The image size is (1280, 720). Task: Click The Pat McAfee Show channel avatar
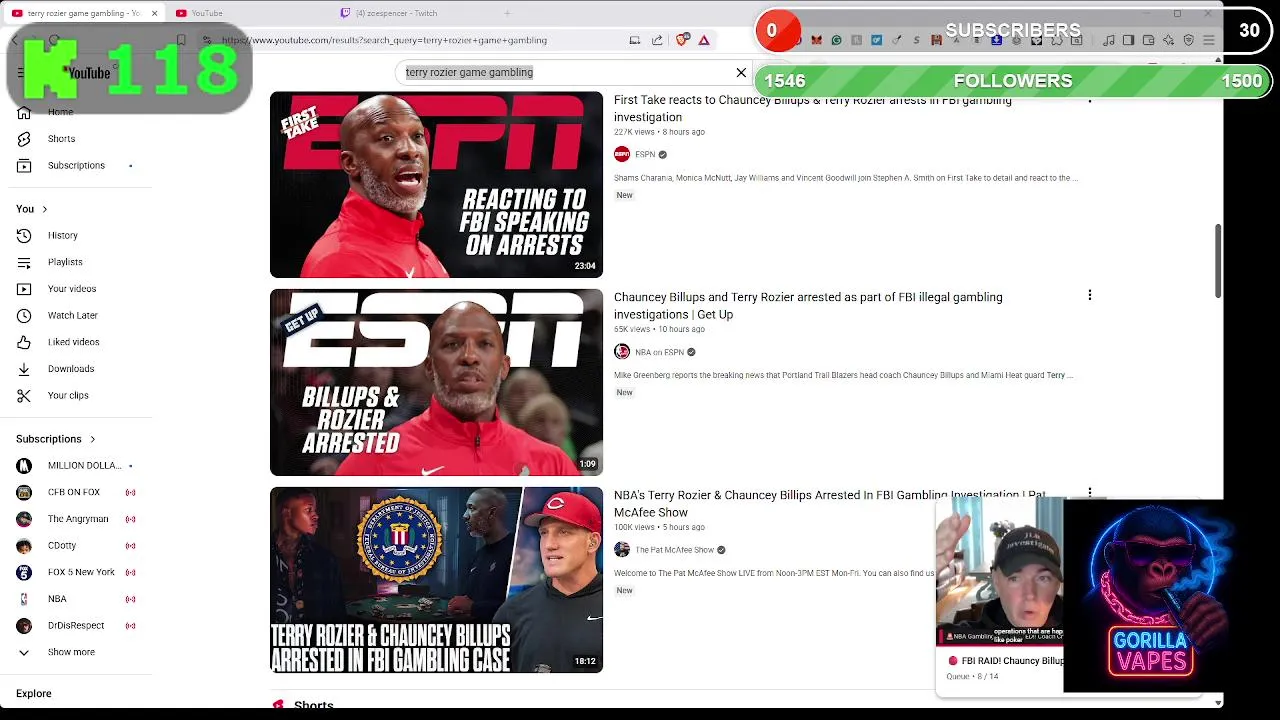coord(622,549)
